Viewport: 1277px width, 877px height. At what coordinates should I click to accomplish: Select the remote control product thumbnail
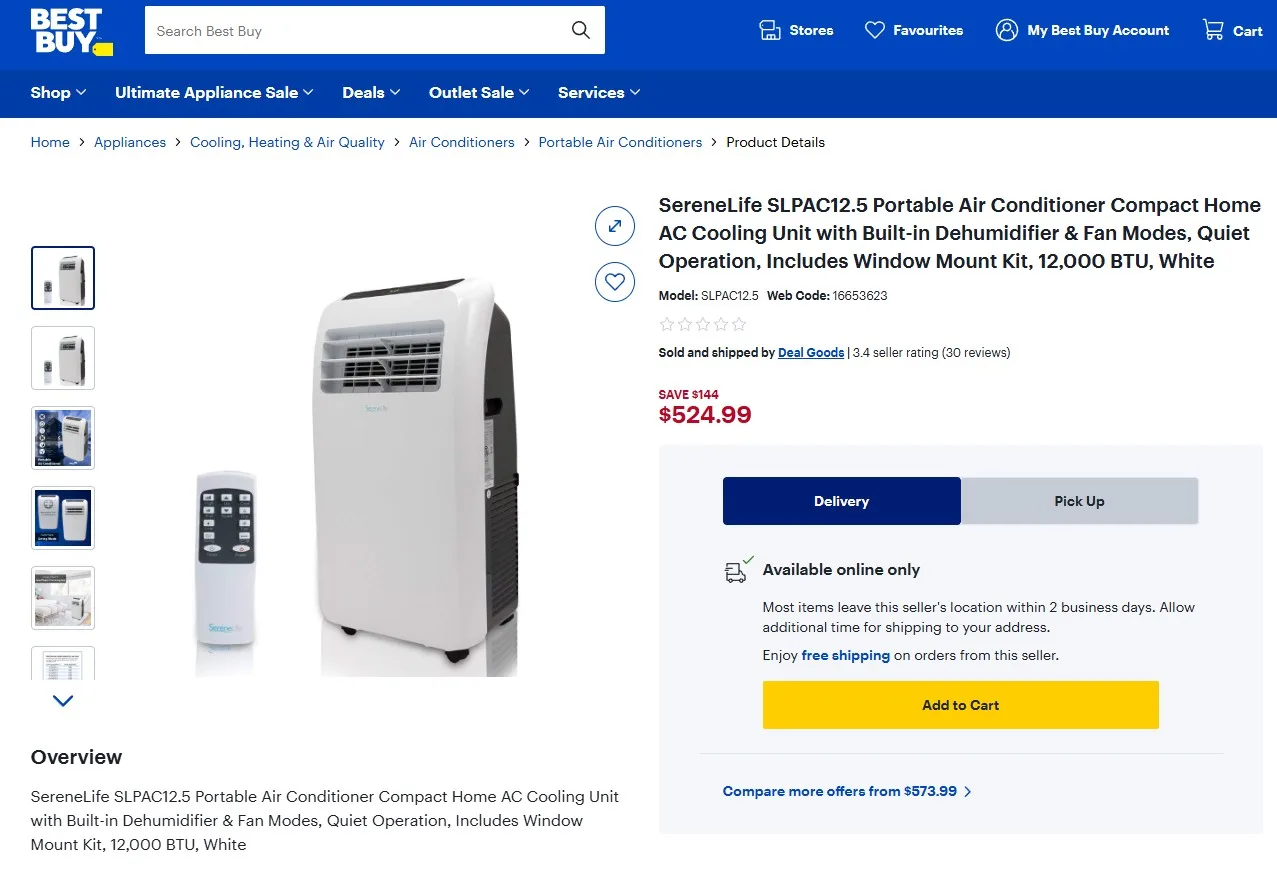(62, 358)
